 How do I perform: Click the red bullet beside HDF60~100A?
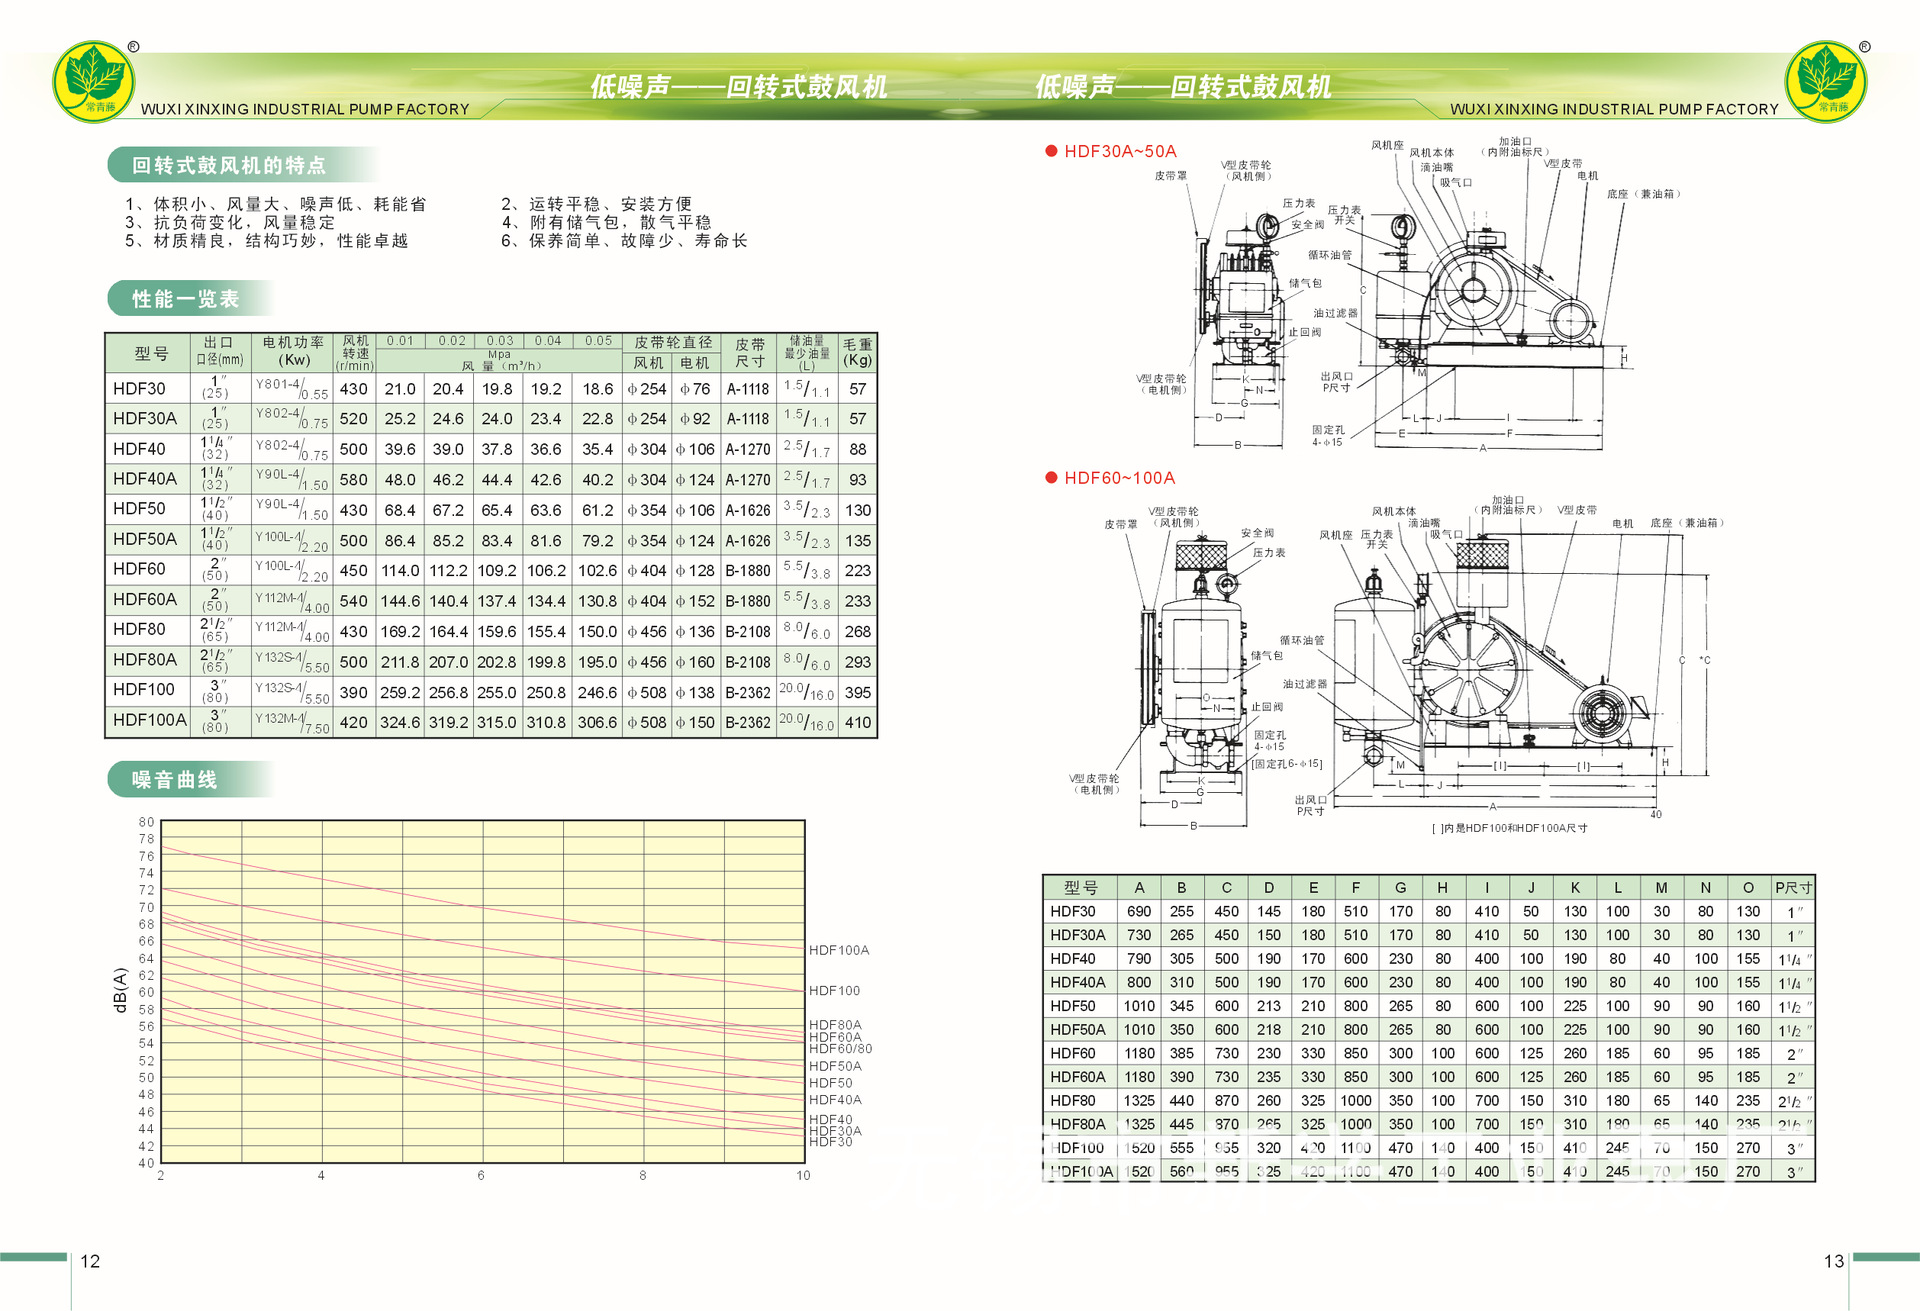pos(1051,478)
